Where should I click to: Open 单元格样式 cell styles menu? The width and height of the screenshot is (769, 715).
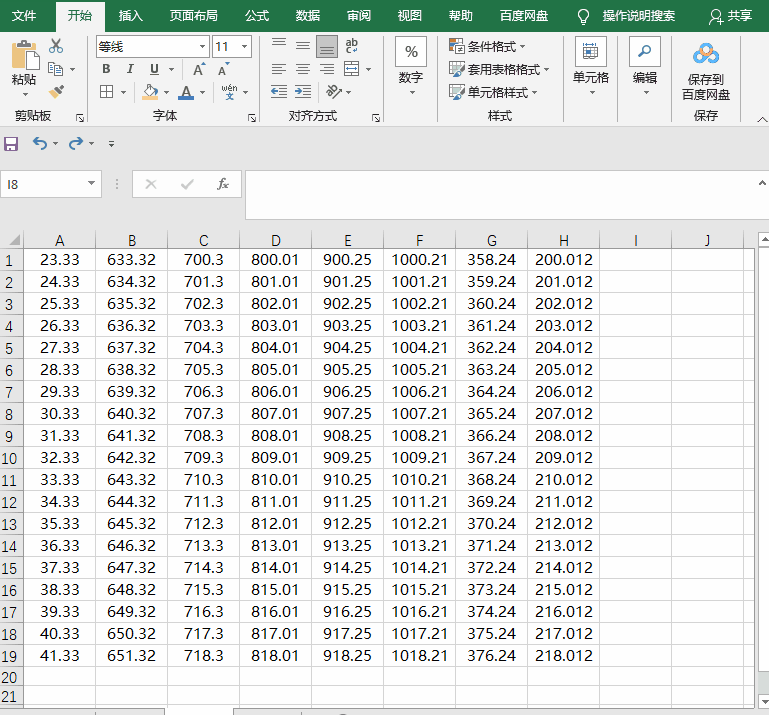[493, 92]
